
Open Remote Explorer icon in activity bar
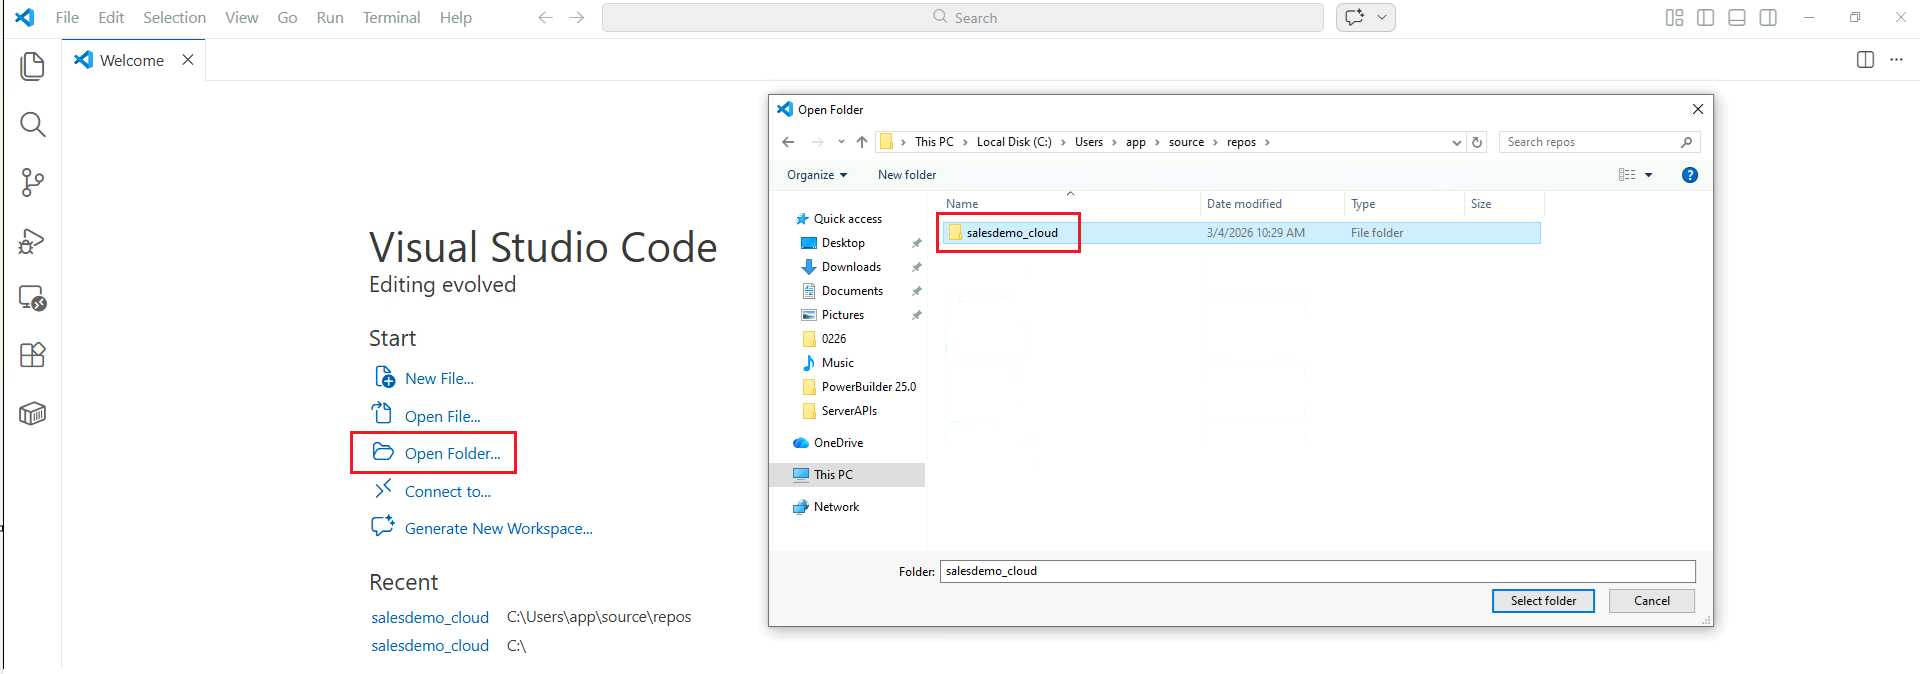(x=32, y=298)
